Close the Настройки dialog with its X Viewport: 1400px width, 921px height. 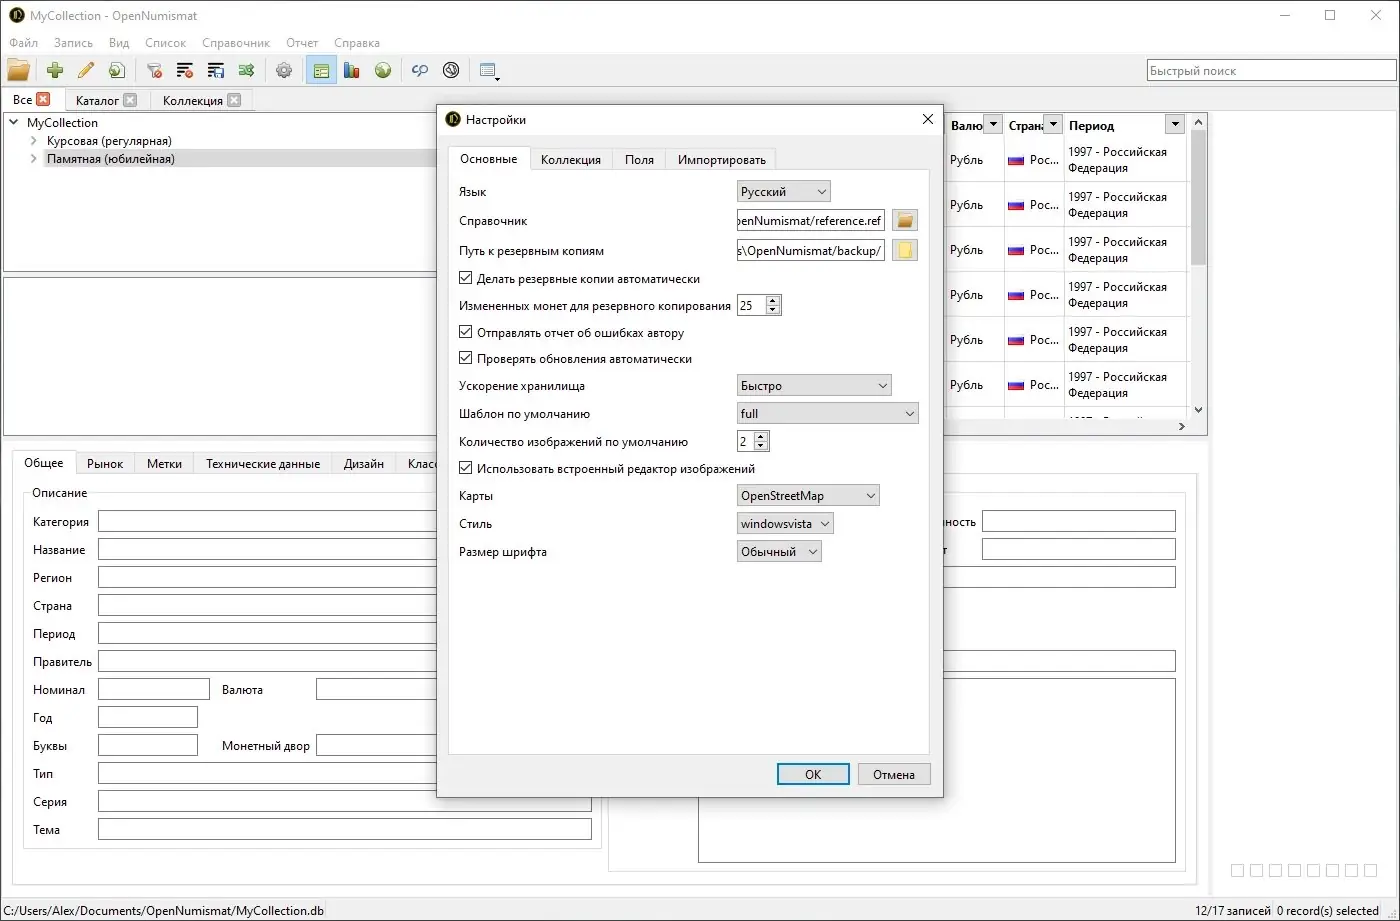926,119
